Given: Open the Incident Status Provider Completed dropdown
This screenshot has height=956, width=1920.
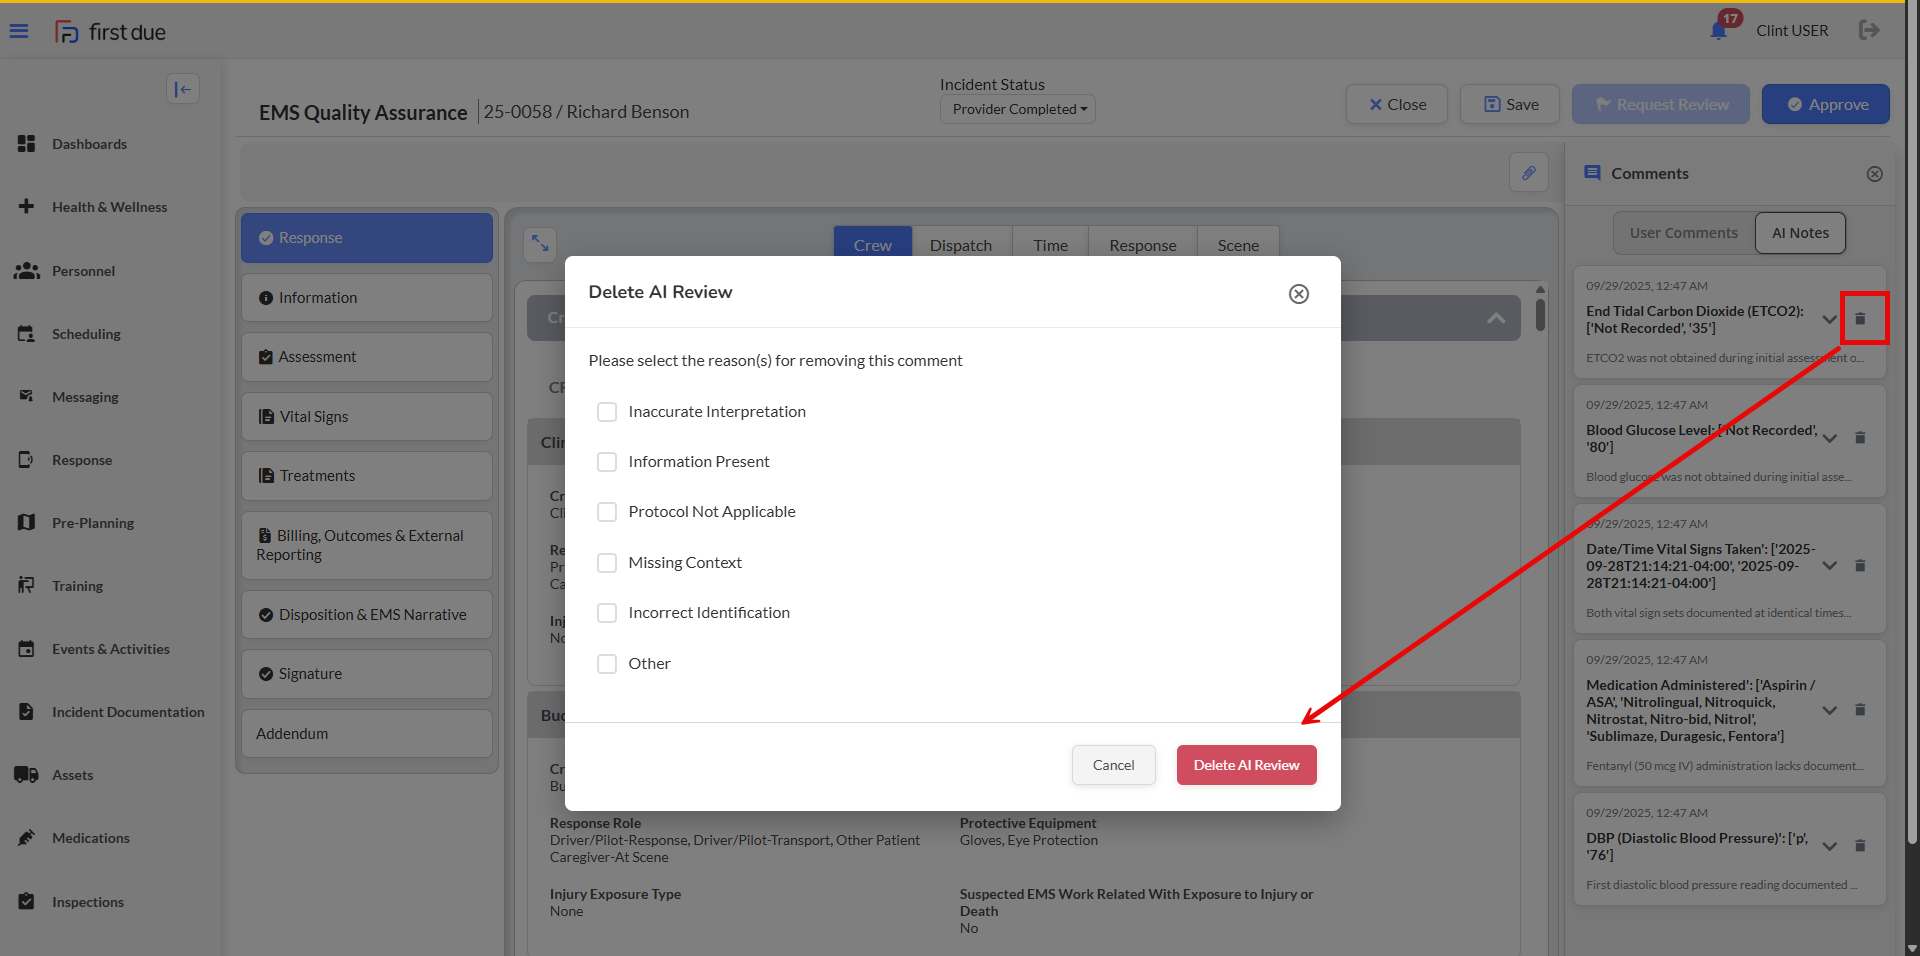Looking at the screenshot, I should point(1018,109).
